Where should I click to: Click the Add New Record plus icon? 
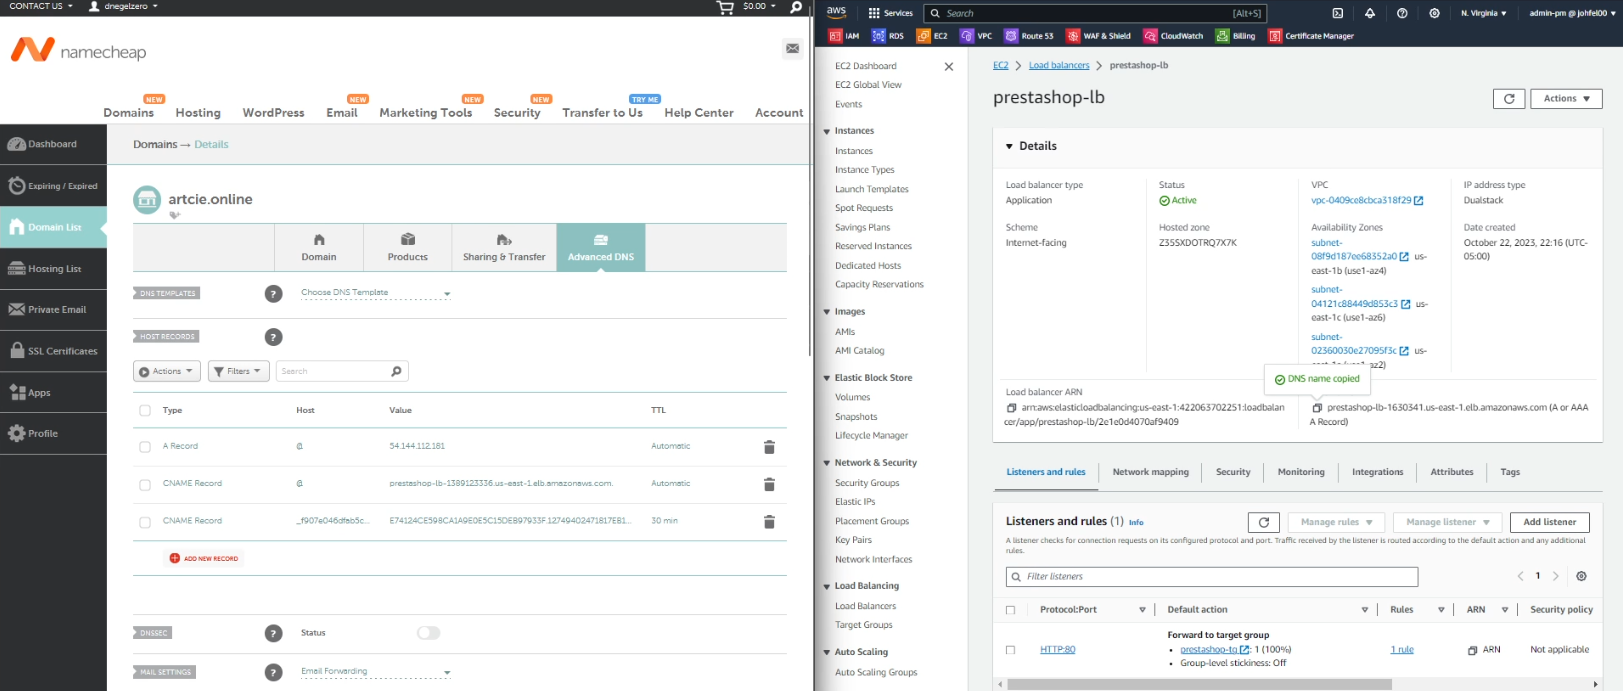coord(174,559)
